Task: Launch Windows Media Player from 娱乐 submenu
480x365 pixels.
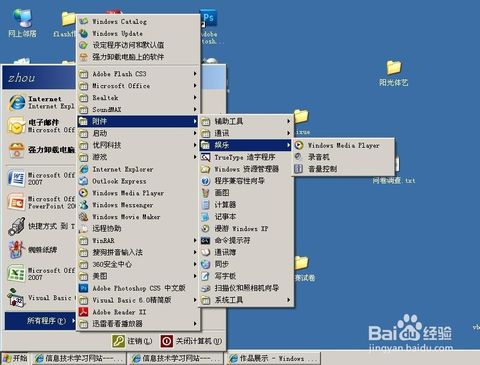Action: [x=344, y=145]
